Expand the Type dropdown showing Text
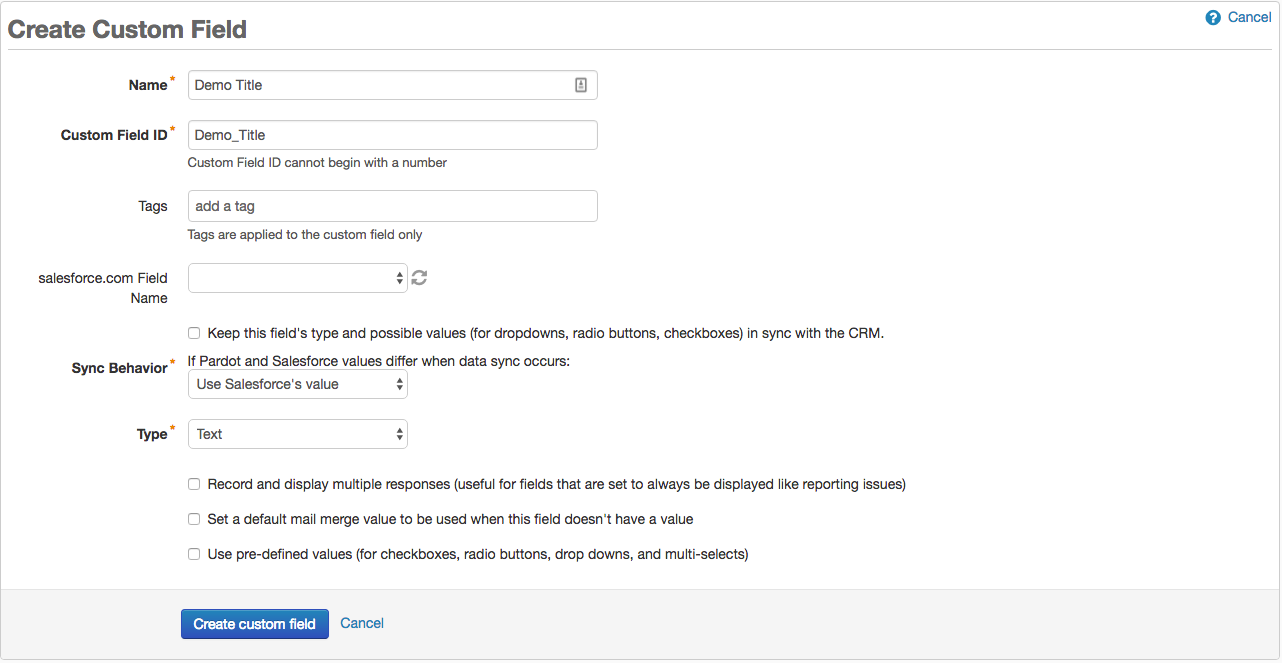Screen dimensions: 1282x663 [x=298, y=434]
